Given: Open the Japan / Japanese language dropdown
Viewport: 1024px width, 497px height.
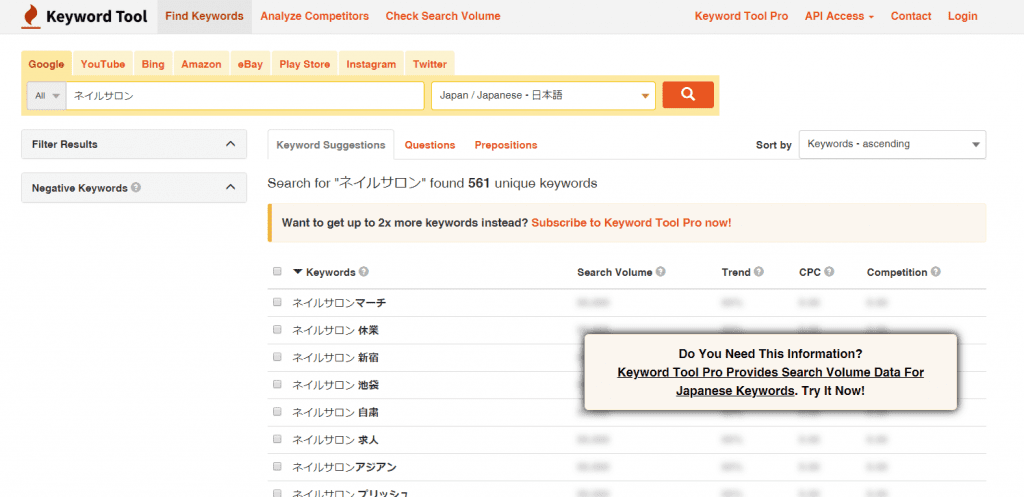Looking at the screenshot, I should click(543, 95).
